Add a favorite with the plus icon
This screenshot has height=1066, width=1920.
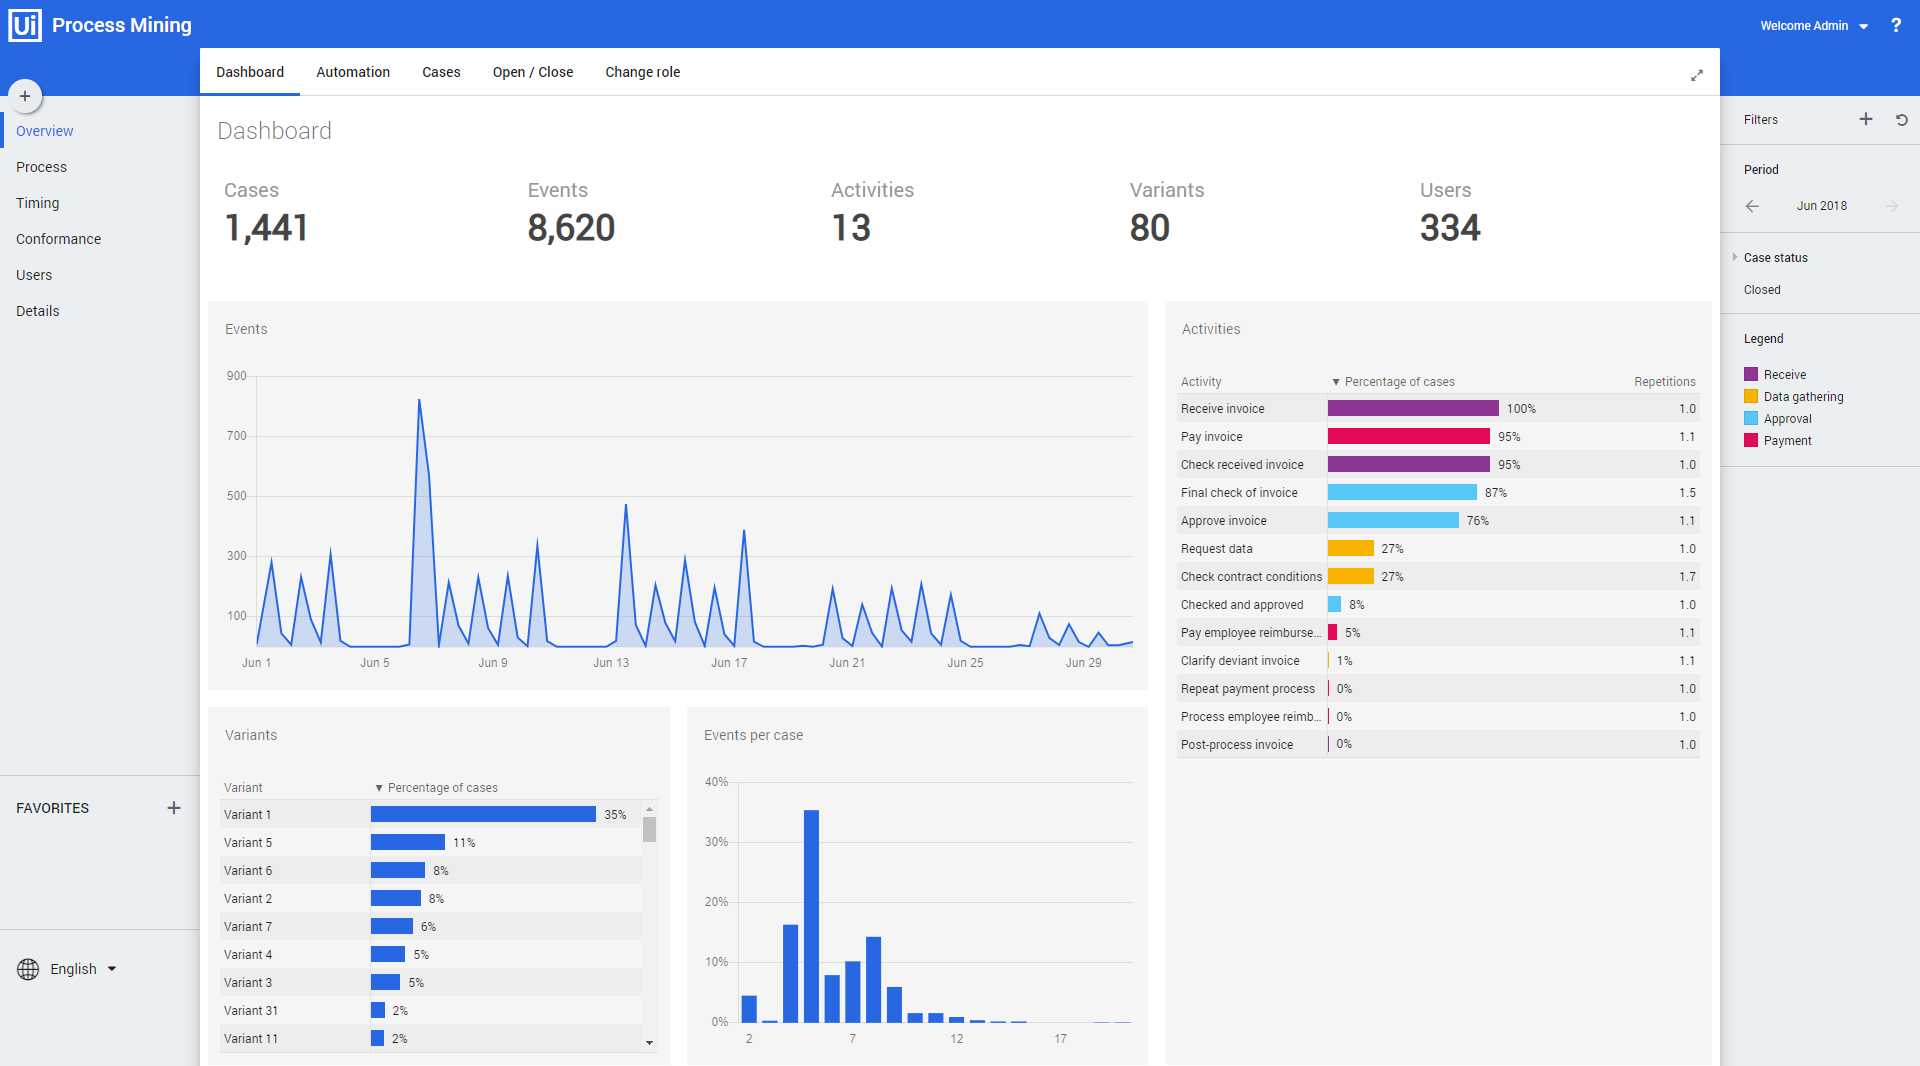(x=174, y=808)
